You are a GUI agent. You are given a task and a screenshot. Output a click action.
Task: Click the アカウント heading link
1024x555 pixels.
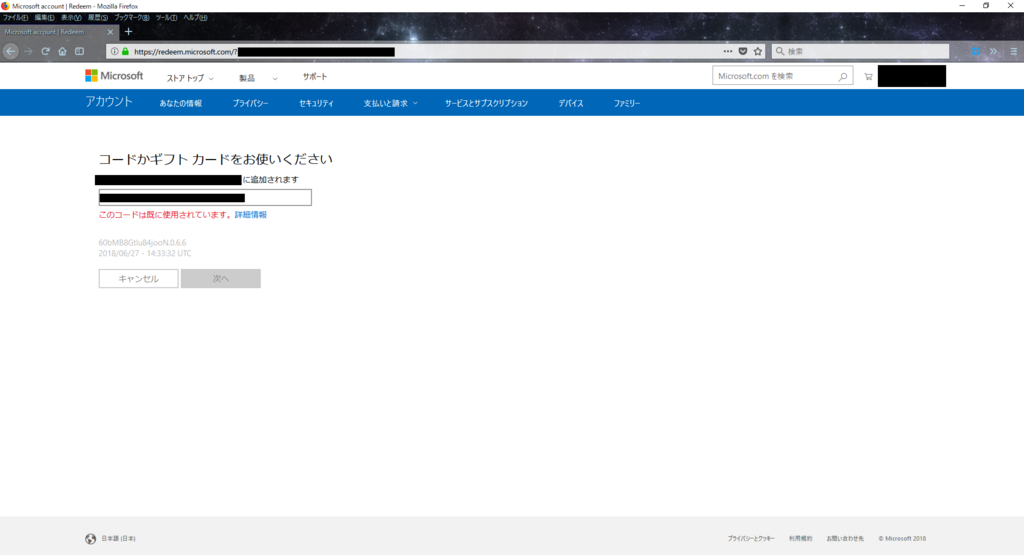coord(108,102)
